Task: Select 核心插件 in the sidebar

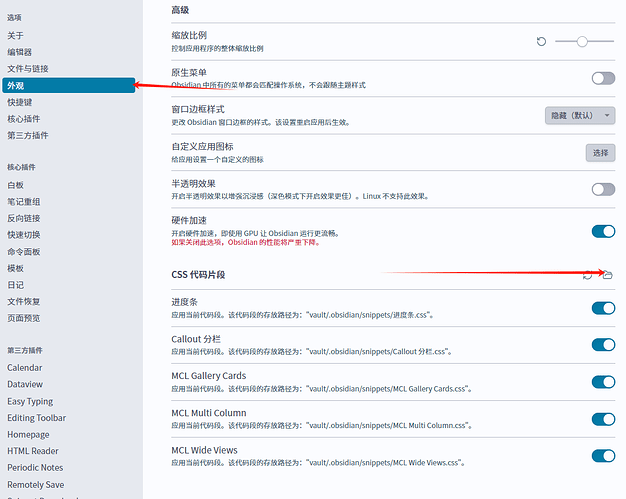Action: [24, 119]
